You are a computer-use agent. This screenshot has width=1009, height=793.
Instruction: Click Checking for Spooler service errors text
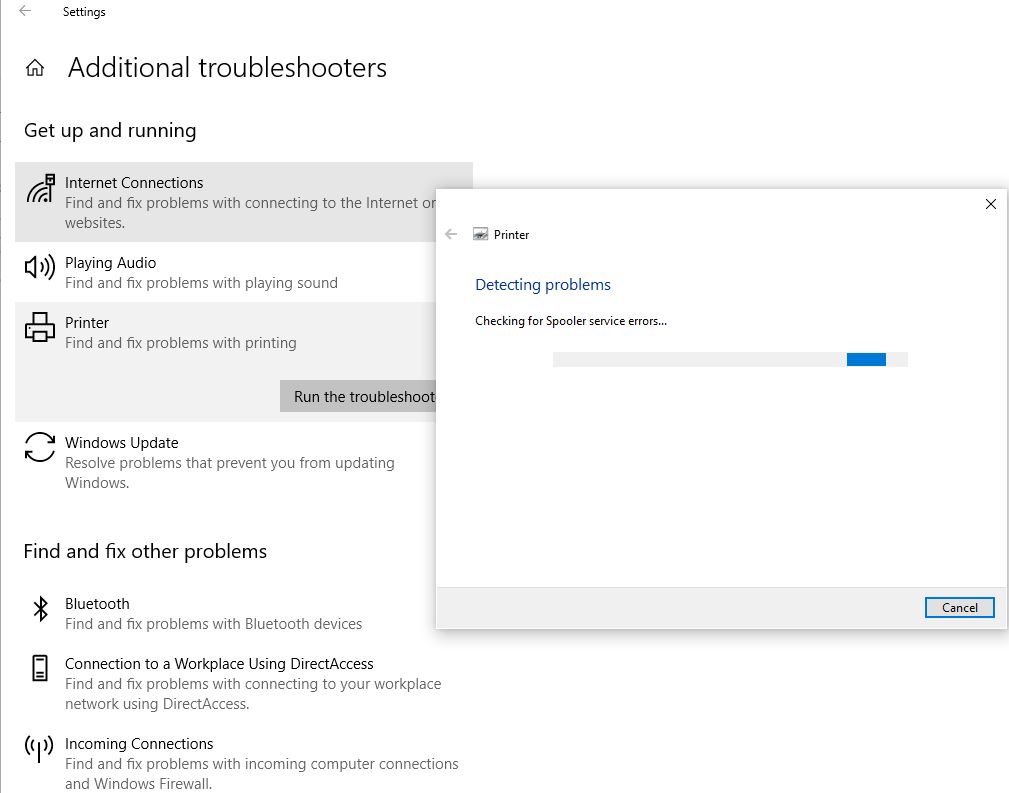tap(571, 321)
